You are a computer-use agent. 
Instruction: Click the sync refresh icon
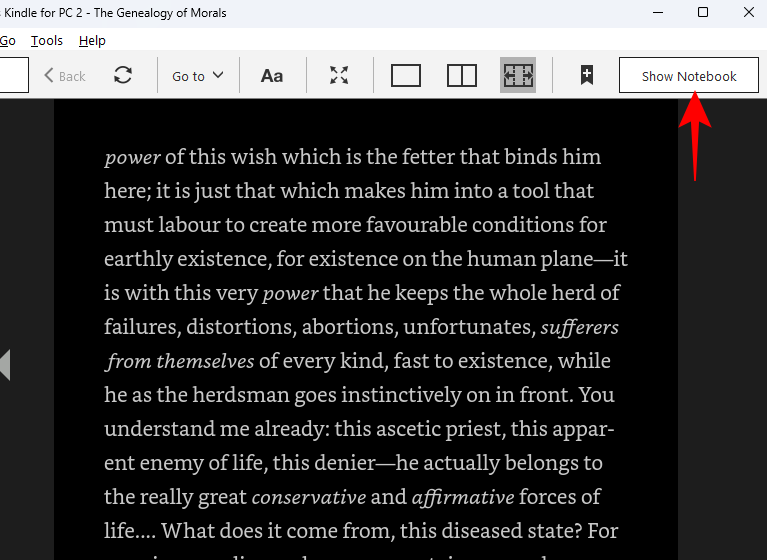click(123, 76)
